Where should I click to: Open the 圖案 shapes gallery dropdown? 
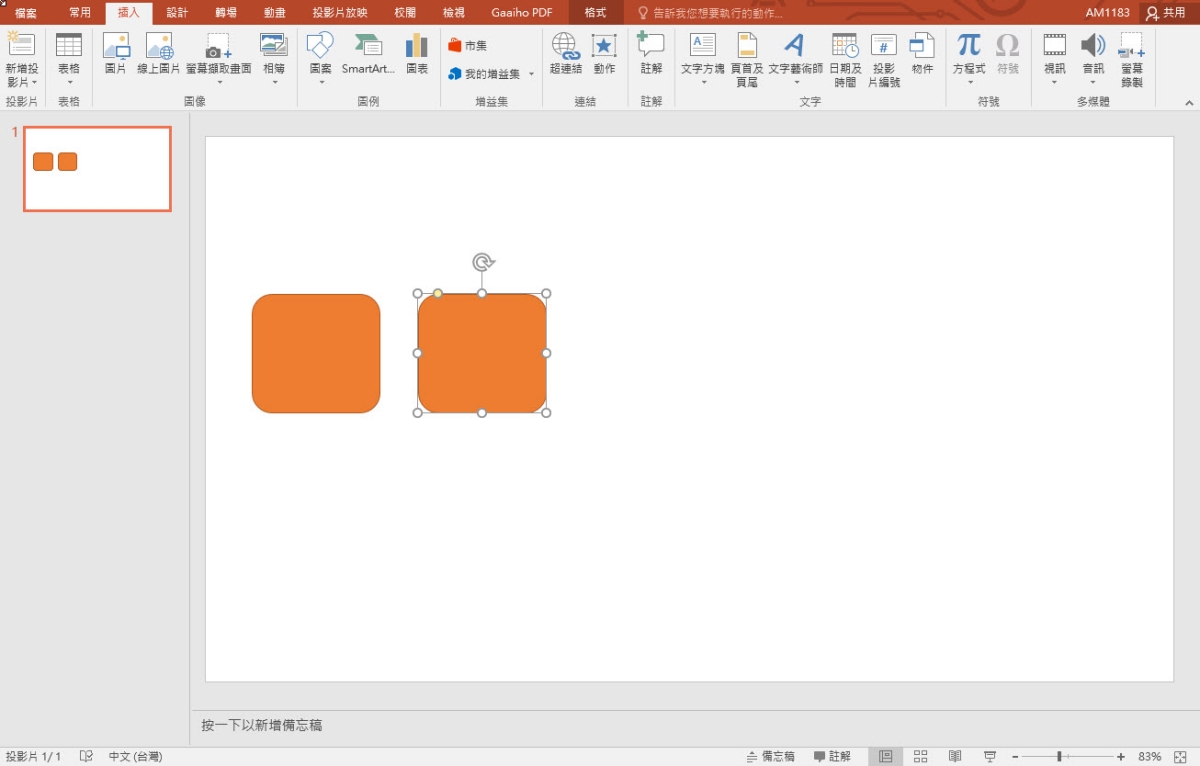tap(320, 80)
